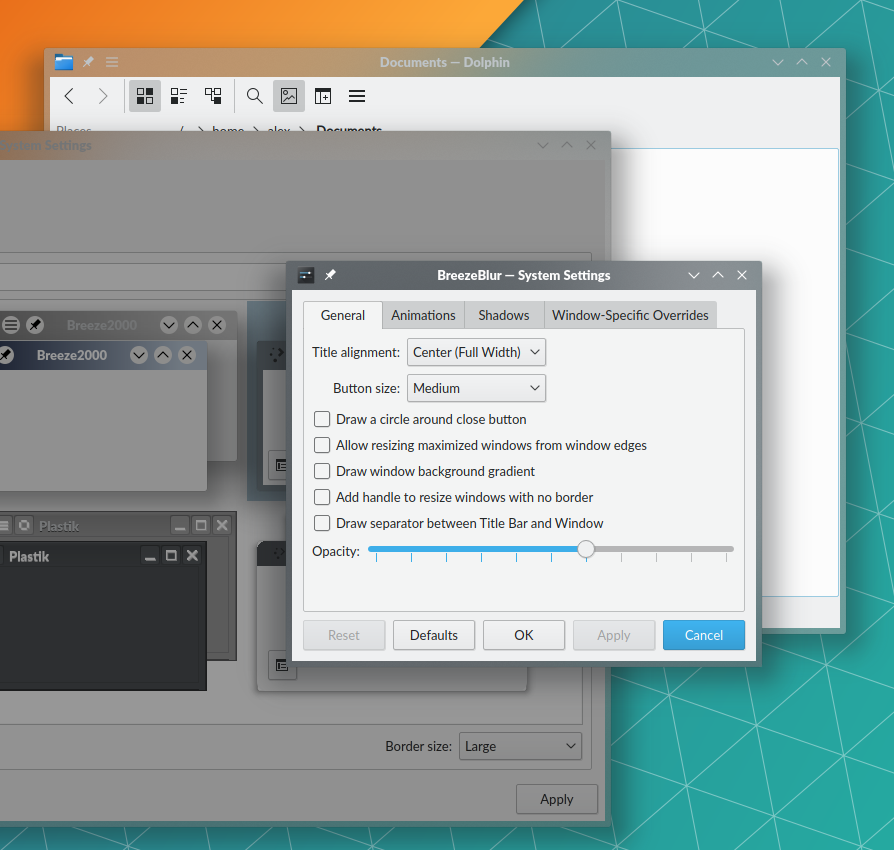Screen dimensions: 894x850
Task: Switch Dolphin to compact view mode
Action: [x=178, y=96]
